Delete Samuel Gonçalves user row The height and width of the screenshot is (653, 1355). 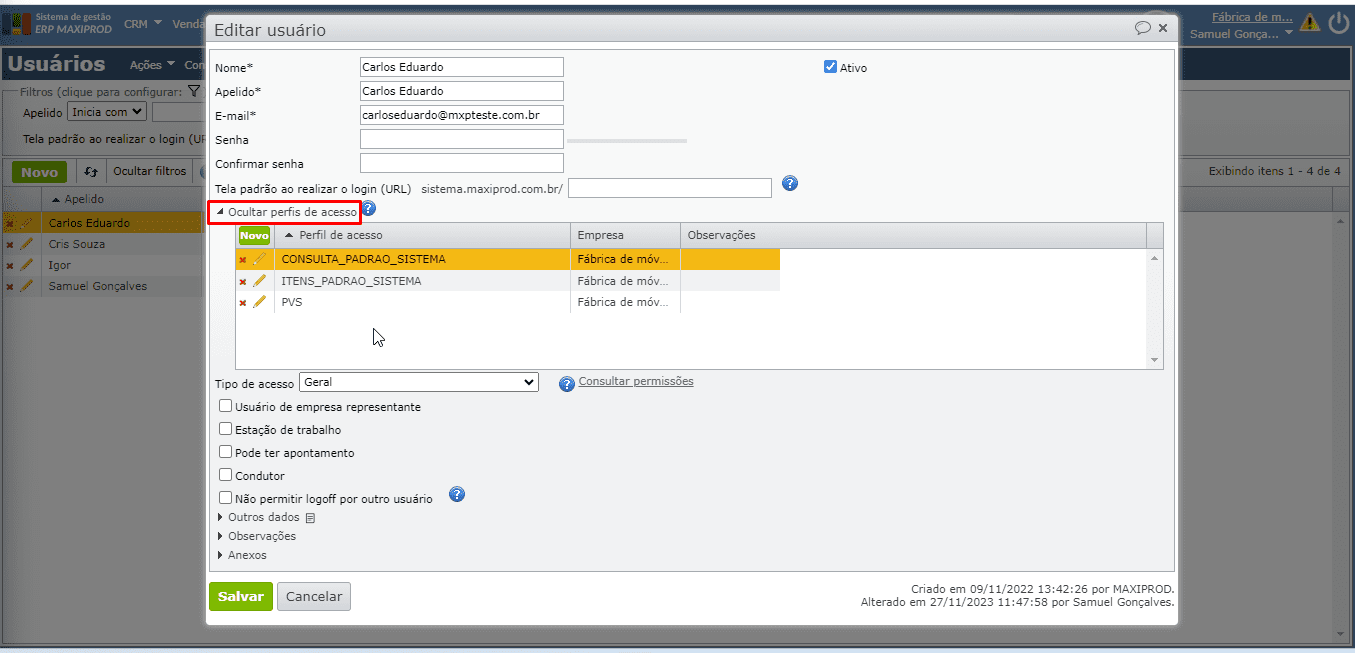[x=10, y=287]
